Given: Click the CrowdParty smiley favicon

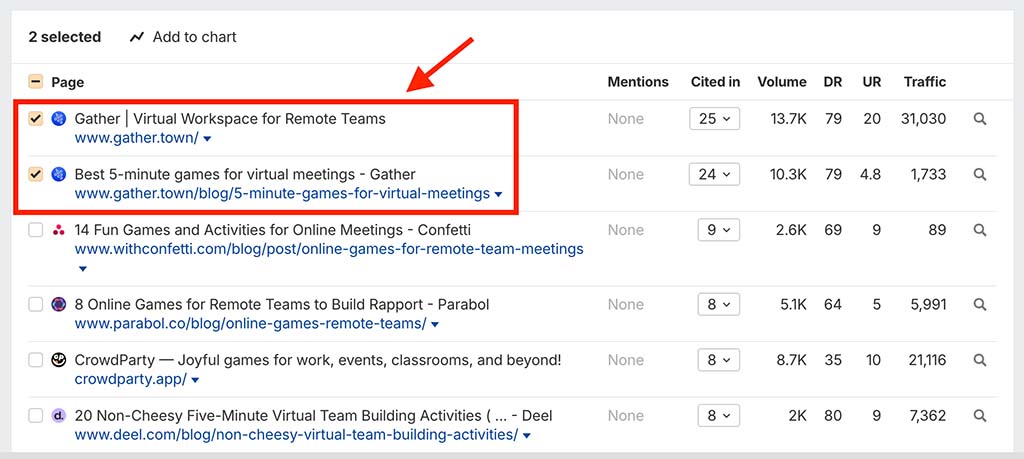Looking at the screenshot, I should pyautogui.click(x=59, y=360).
